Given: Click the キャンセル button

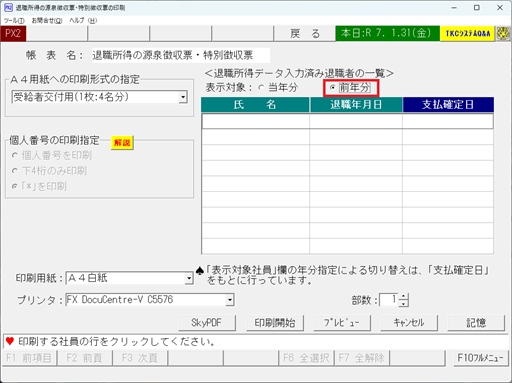Looking at the screenshot, I should pos(409,322).
